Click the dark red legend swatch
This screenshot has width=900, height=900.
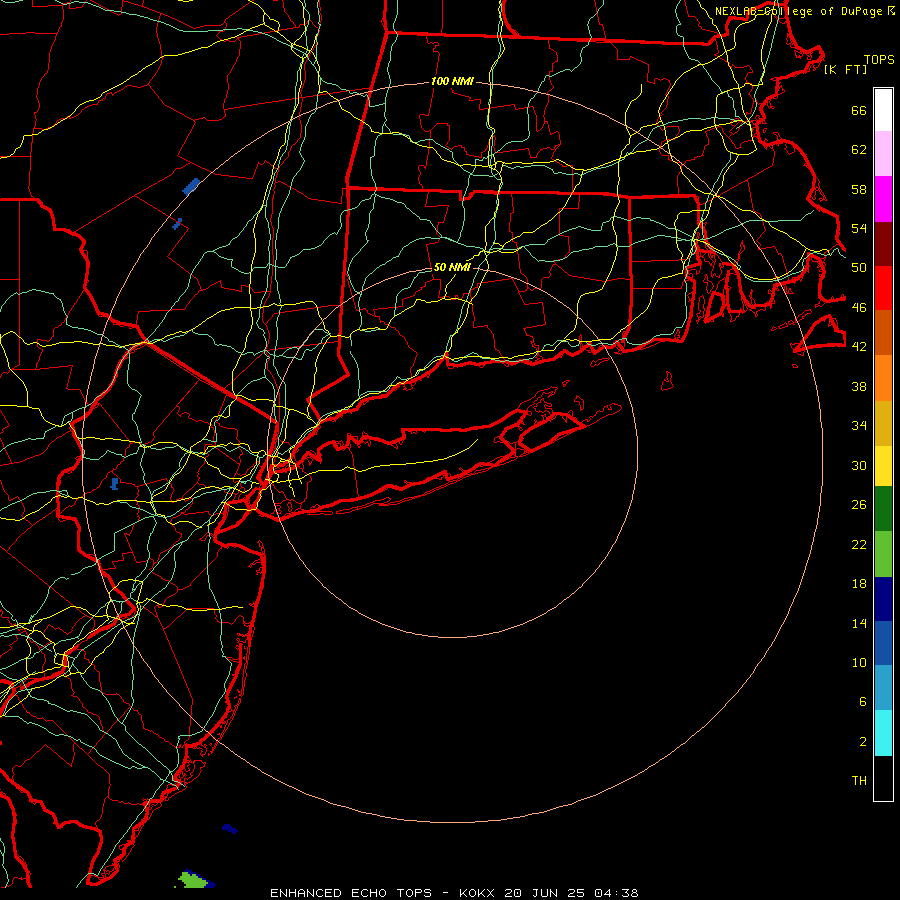883,244
